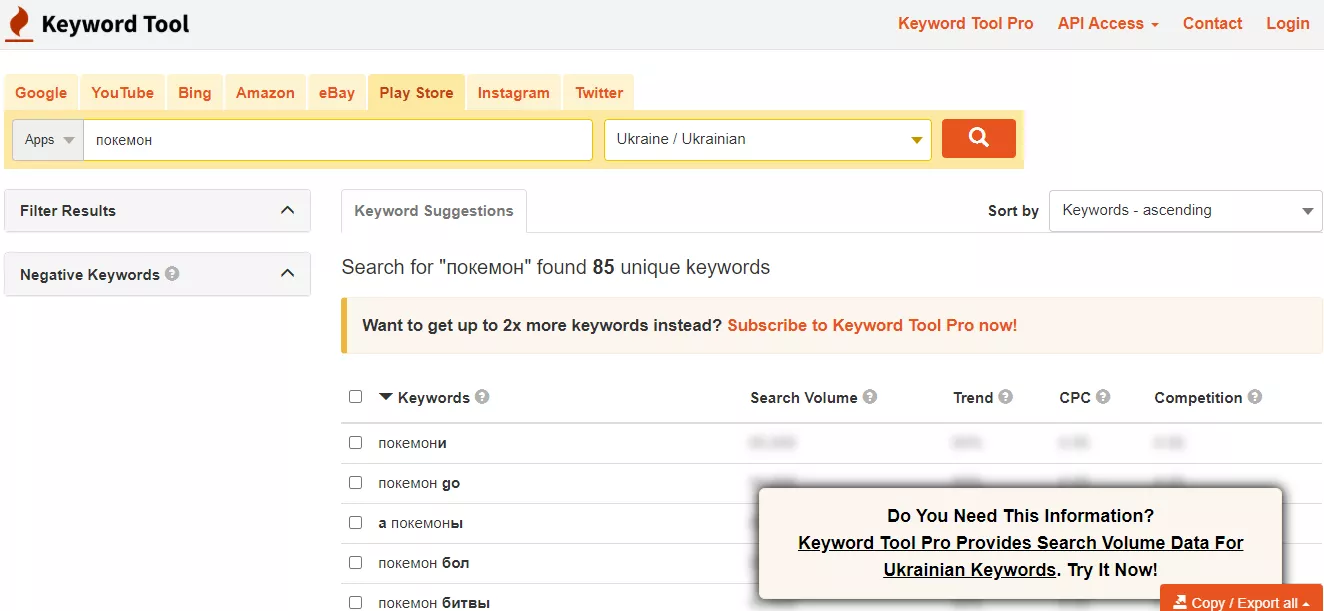The width and height of the screenshot is (1324, 611).
Task: Open the Ukraine / Ukrainian language dropdown
Action: (x=768, y=139)
